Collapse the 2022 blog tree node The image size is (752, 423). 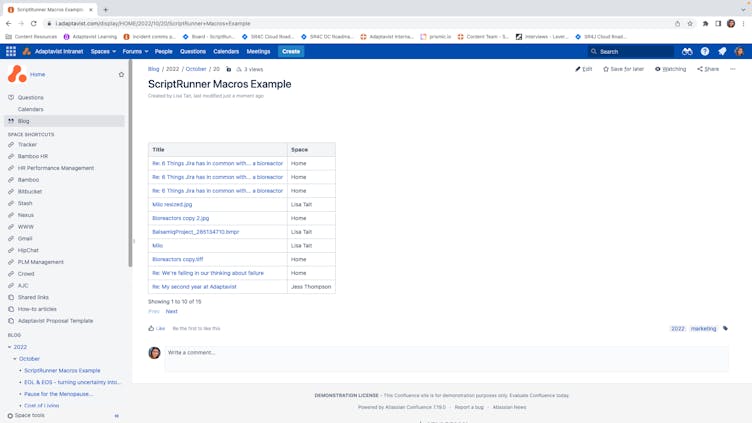click(x=10, y=347)
